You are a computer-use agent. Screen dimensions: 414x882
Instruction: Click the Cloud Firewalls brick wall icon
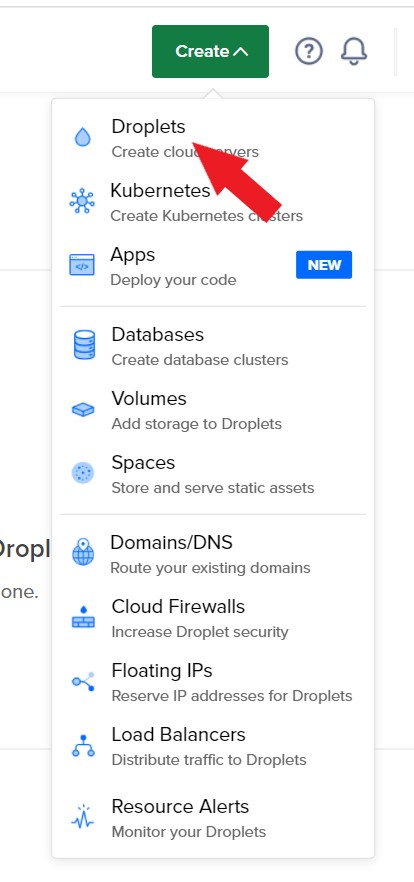click(x=83, y=617)
